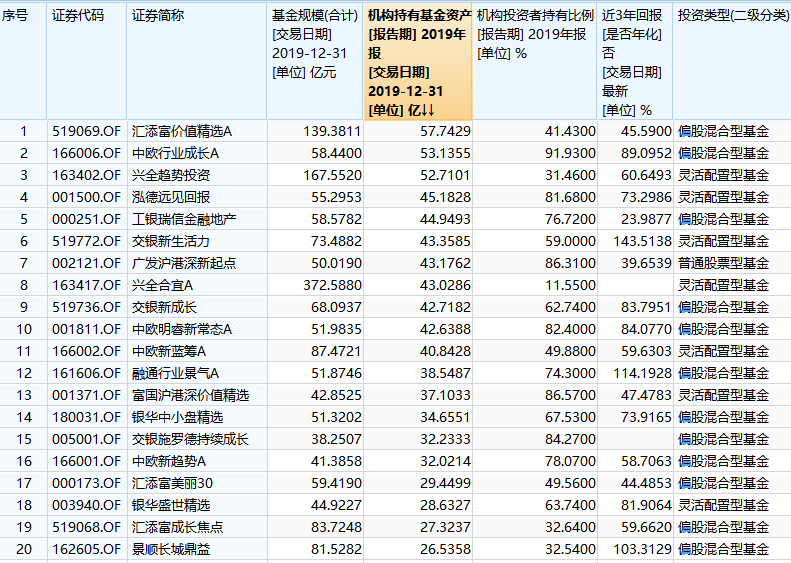Image resolution: width=791 pixels, height=563 pixels.
Task: Click institutional asset value 53.1355
Action: (445, 153)
